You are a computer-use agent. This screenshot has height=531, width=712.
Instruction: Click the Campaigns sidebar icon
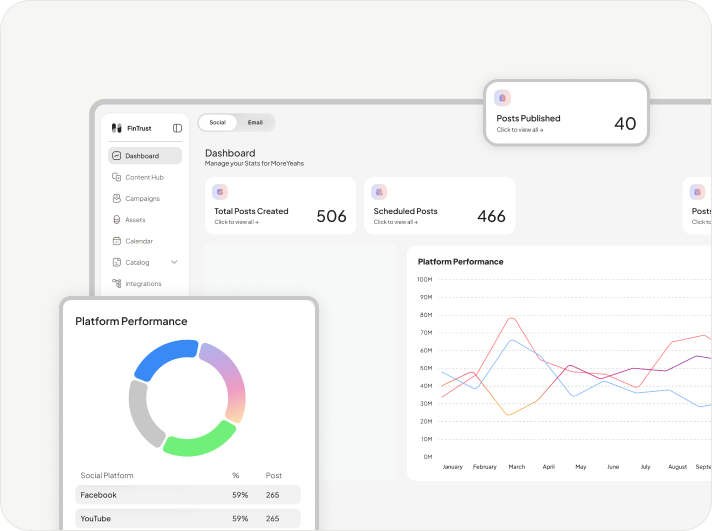click(117, 198)
